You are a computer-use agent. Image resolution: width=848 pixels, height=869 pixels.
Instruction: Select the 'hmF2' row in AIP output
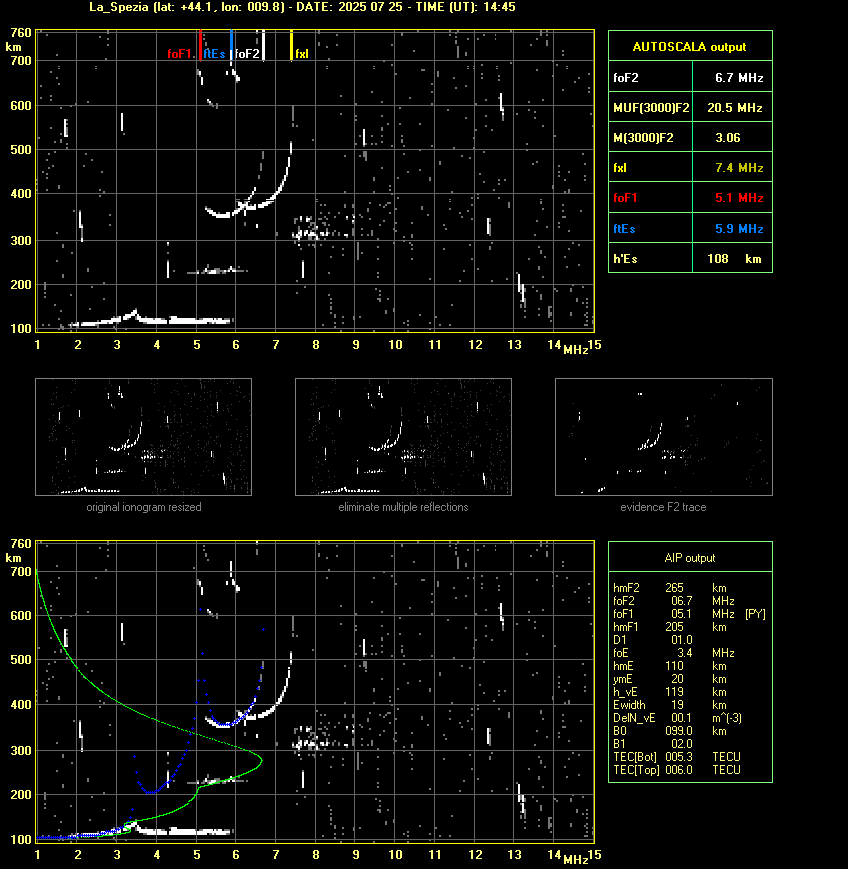pos(689,588)
